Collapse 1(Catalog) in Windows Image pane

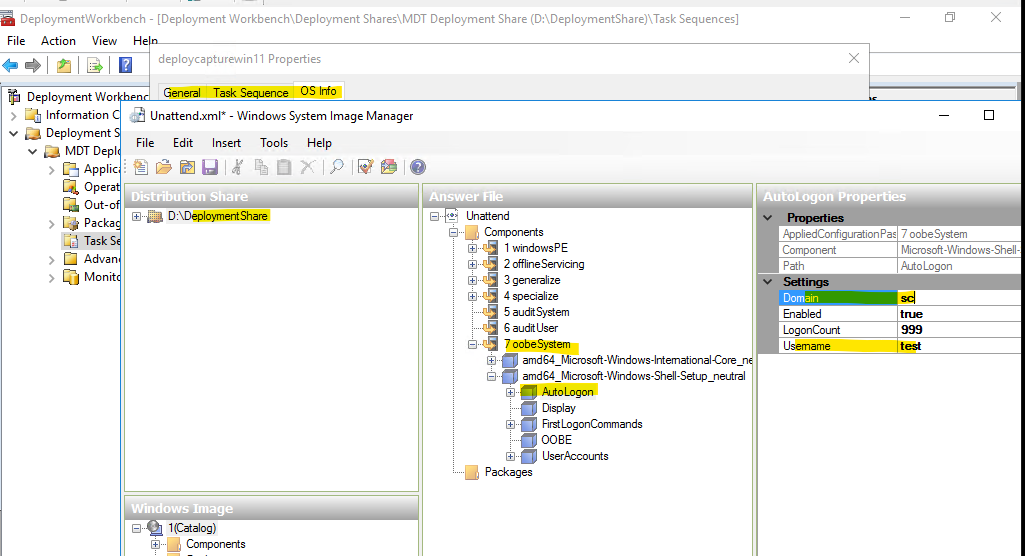coord(137,528)
